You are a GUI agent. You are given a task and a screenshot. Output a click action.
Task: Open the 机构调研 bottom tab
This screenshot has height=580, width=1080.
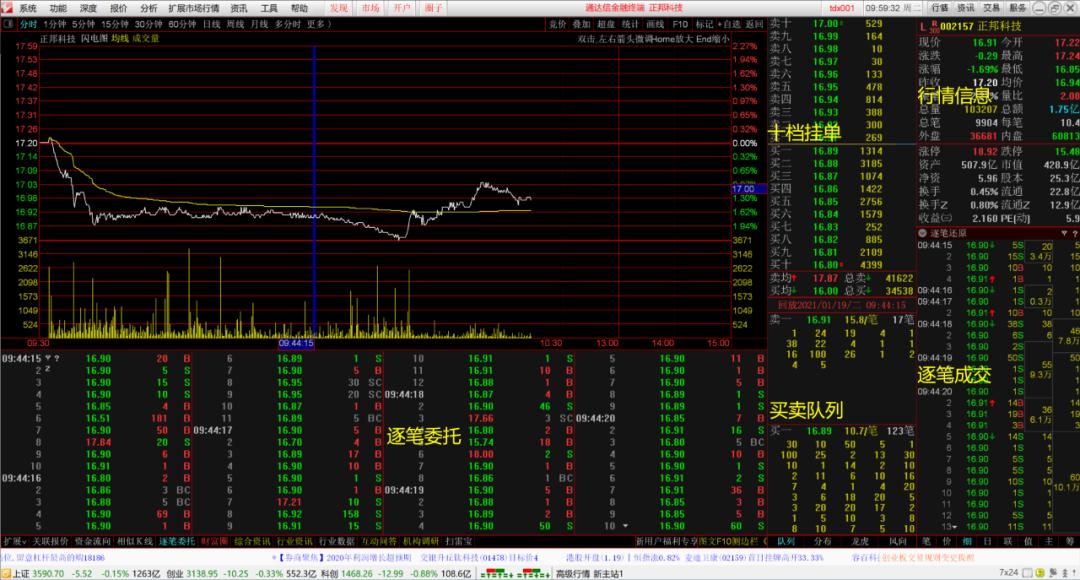tap(421, 541)
